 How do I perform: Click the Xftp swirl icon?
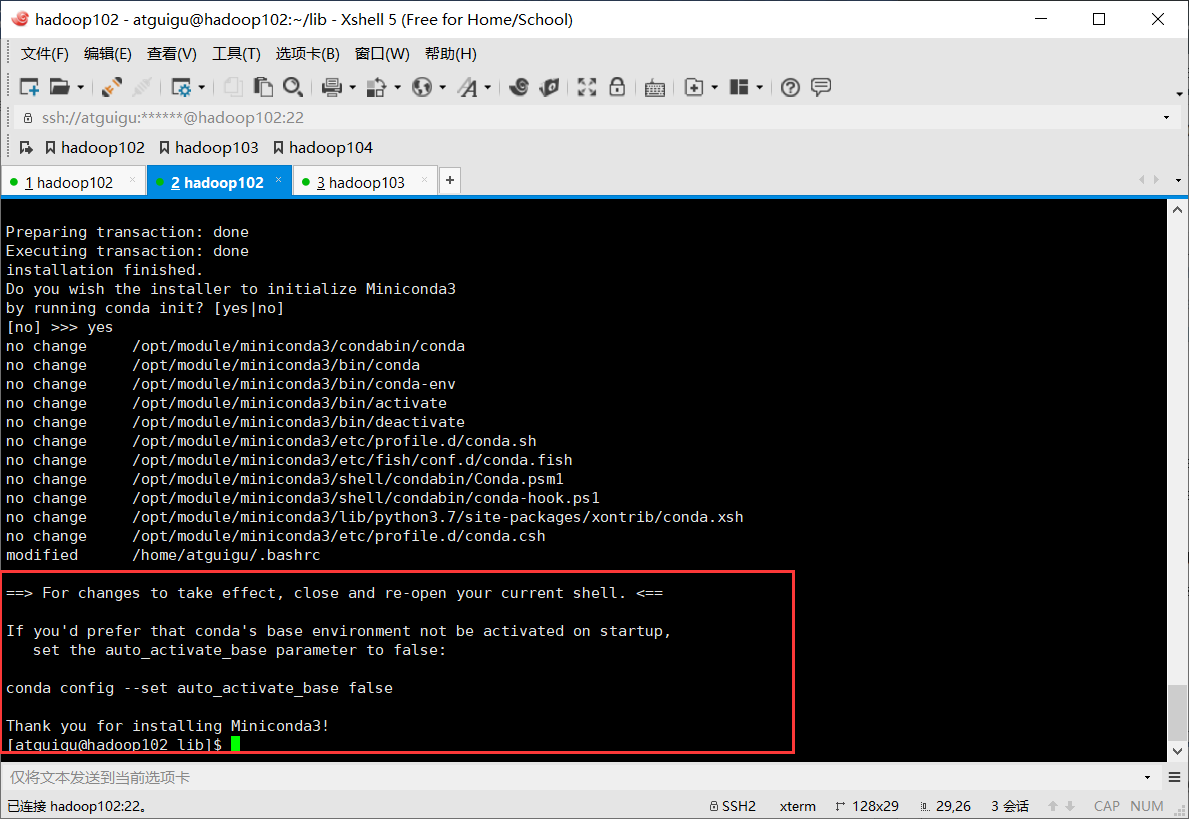pos(519,87)
